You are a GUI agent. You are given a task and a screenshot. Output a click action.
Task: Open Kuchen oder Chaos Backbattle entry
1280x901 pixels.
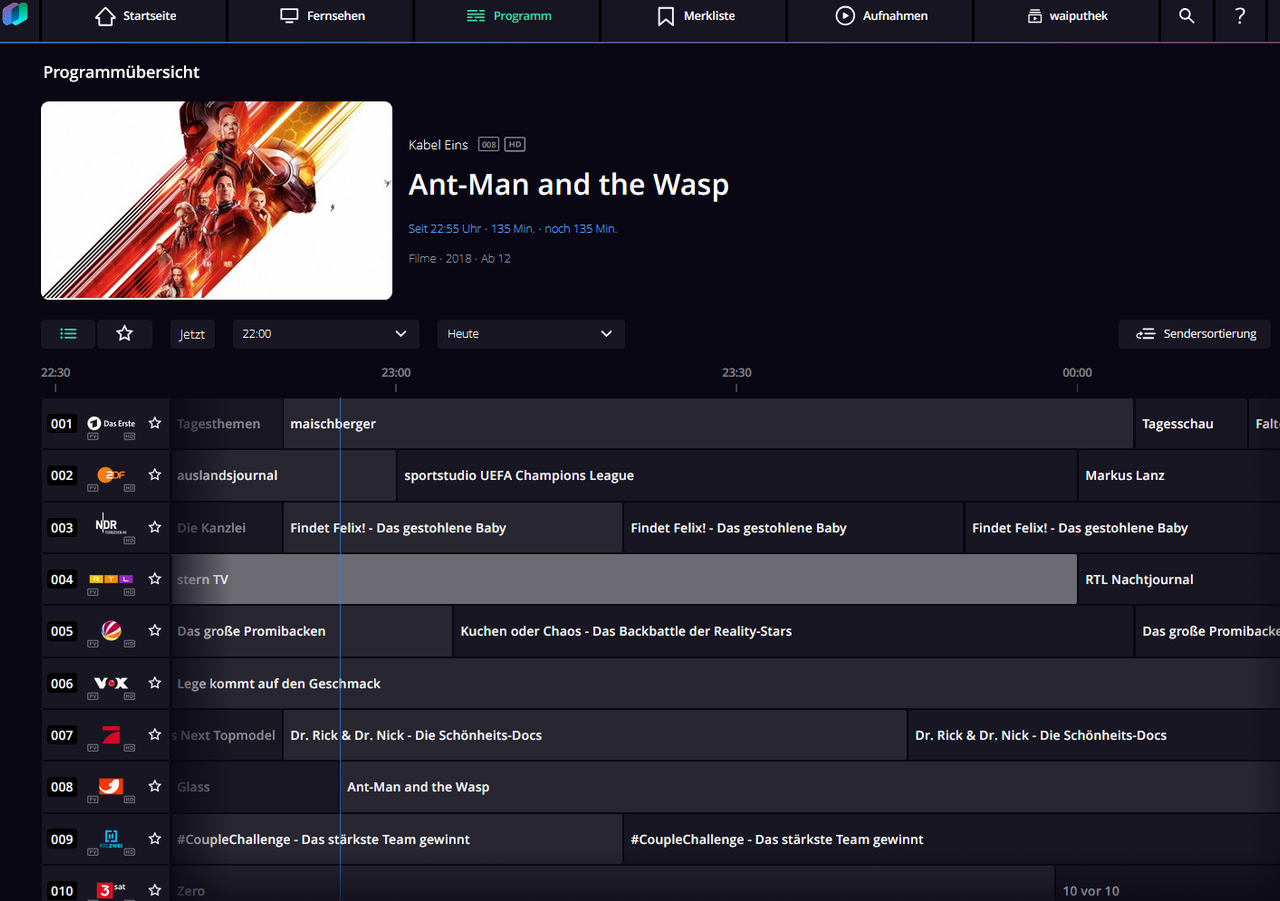(793, 632)
